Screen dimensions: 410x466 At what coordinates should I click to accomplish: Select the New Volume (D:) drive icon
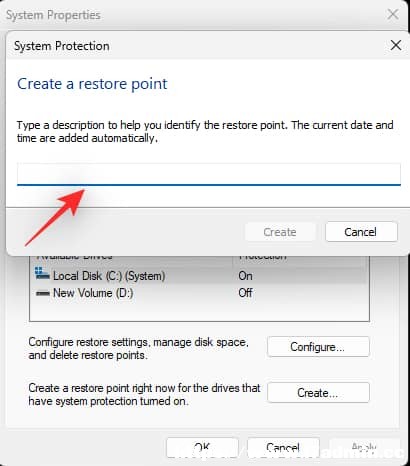[43, 293]
